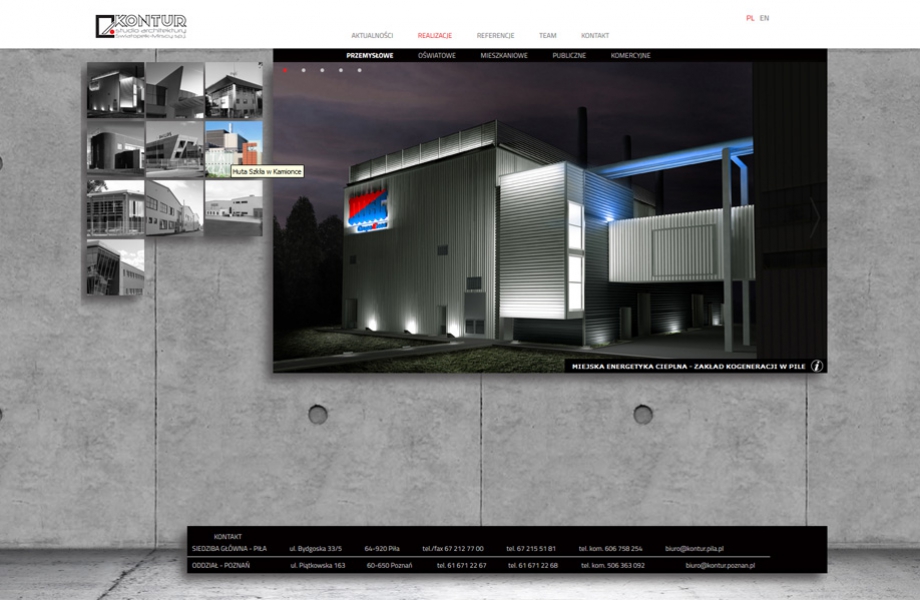The width and height of the screenshot is (920, 600).
Task: Open the Referencje page
Action: point(495,36)
